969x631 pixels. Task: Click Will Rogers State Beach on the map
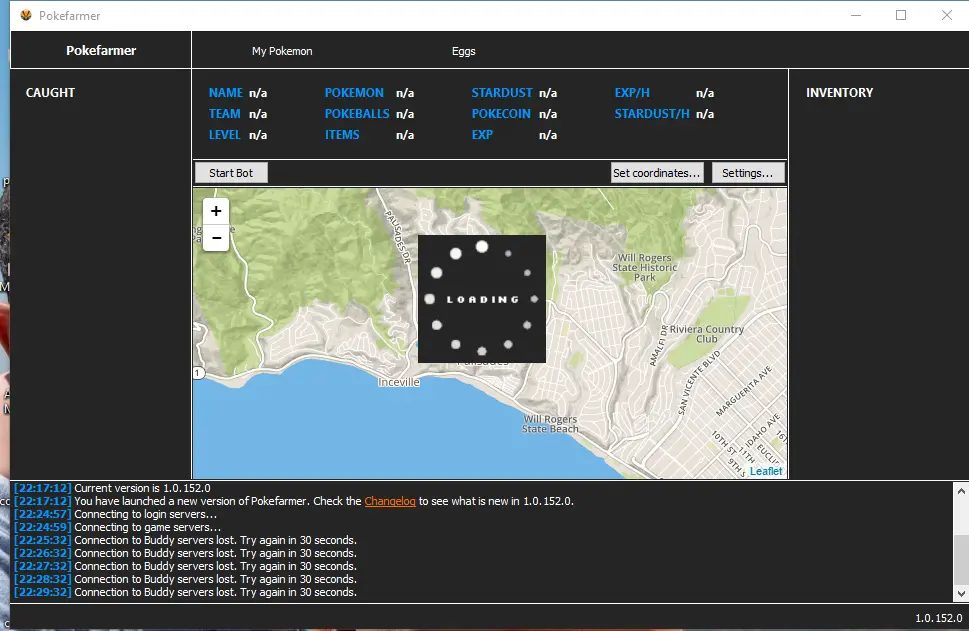pos(551,424)
